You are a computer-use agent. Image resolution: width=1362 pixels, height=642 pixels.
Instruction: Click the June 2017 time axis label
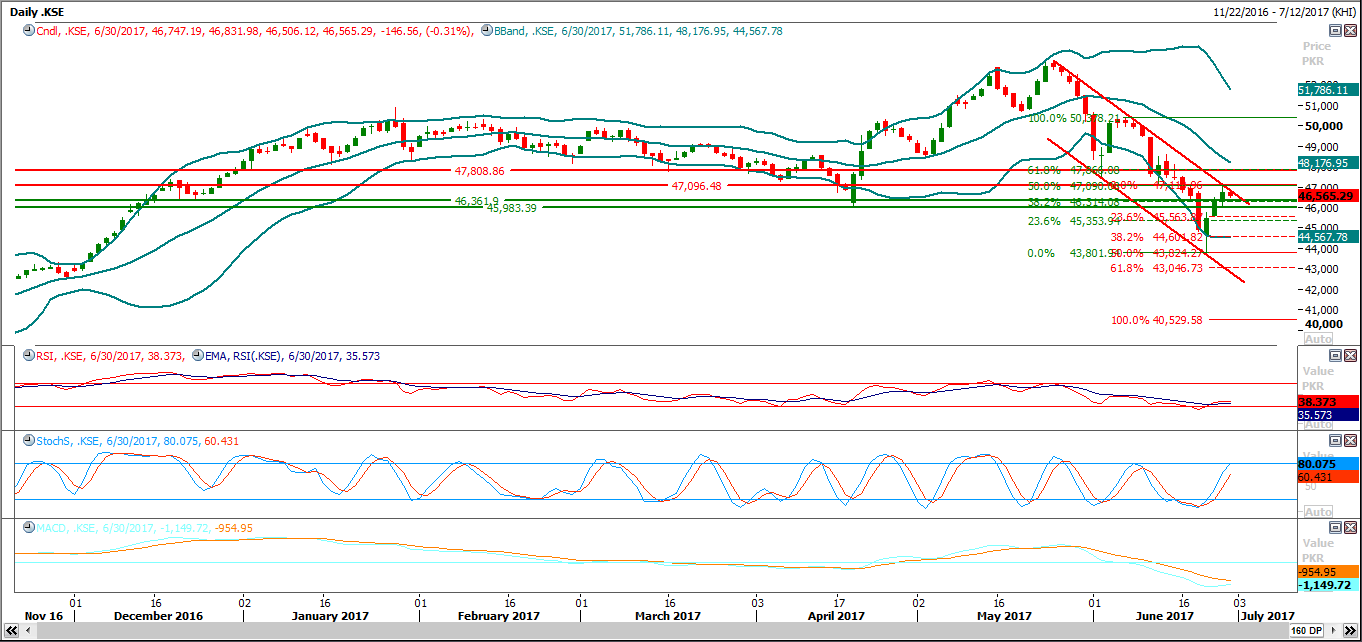[1165, 616]
